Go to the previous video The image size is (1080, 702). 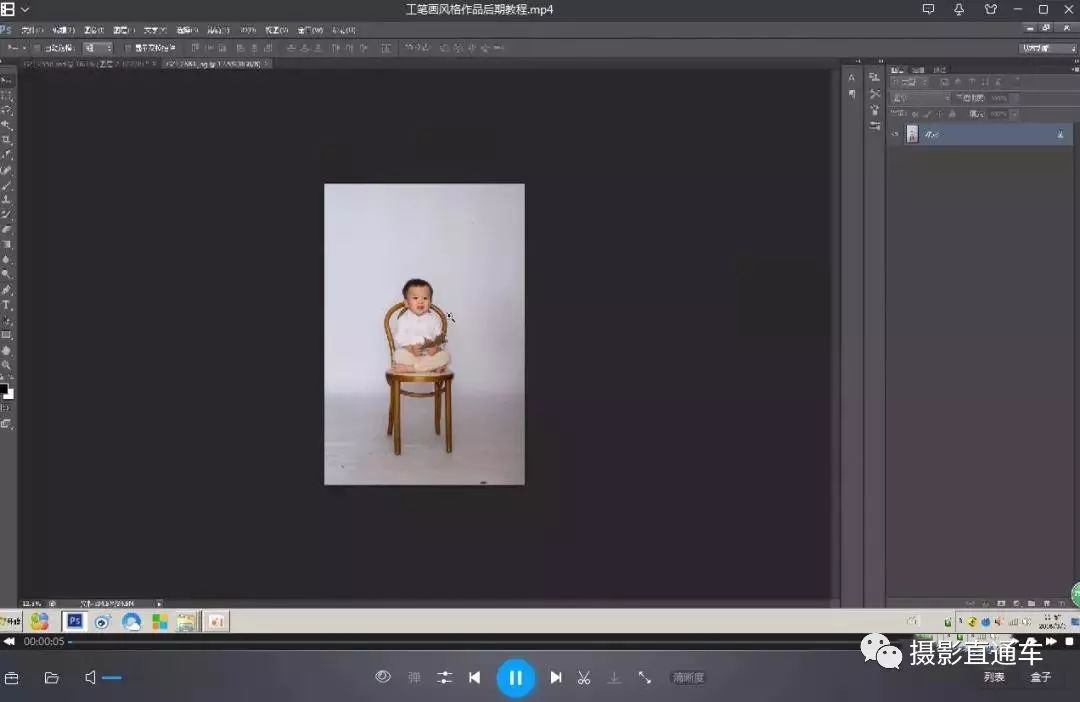(x=475, y=678)
